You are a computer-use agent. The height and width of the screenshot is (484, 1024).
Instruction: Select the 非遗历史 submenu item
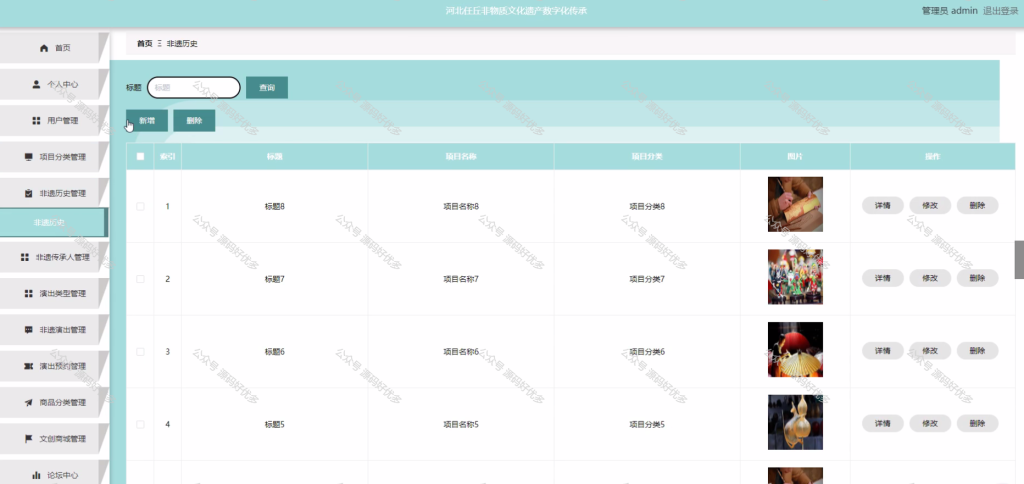click(52, 223)
